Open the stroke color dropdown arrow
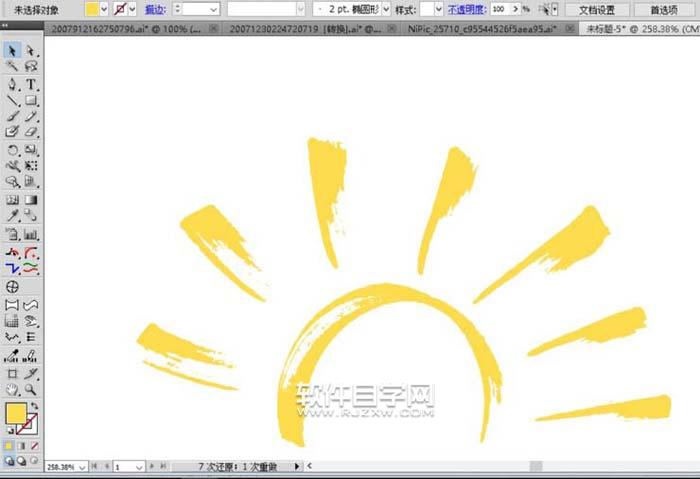 tap(132, 9)
